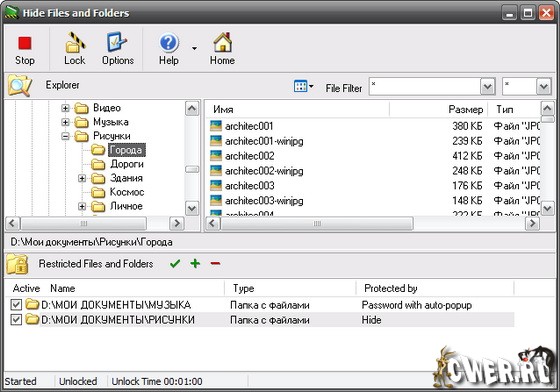Sort files by the Размер column header
The width and height of the screenshot is (560, 392).
pos(465,110)
